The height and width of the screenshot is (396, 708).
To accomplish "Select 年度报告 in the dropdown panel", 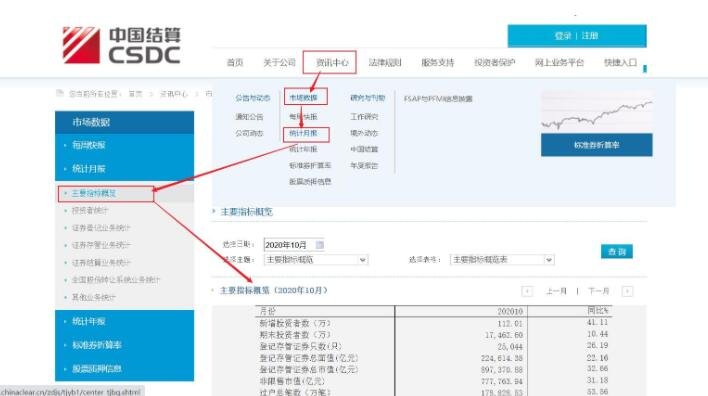I will click(x=364, y=165).
